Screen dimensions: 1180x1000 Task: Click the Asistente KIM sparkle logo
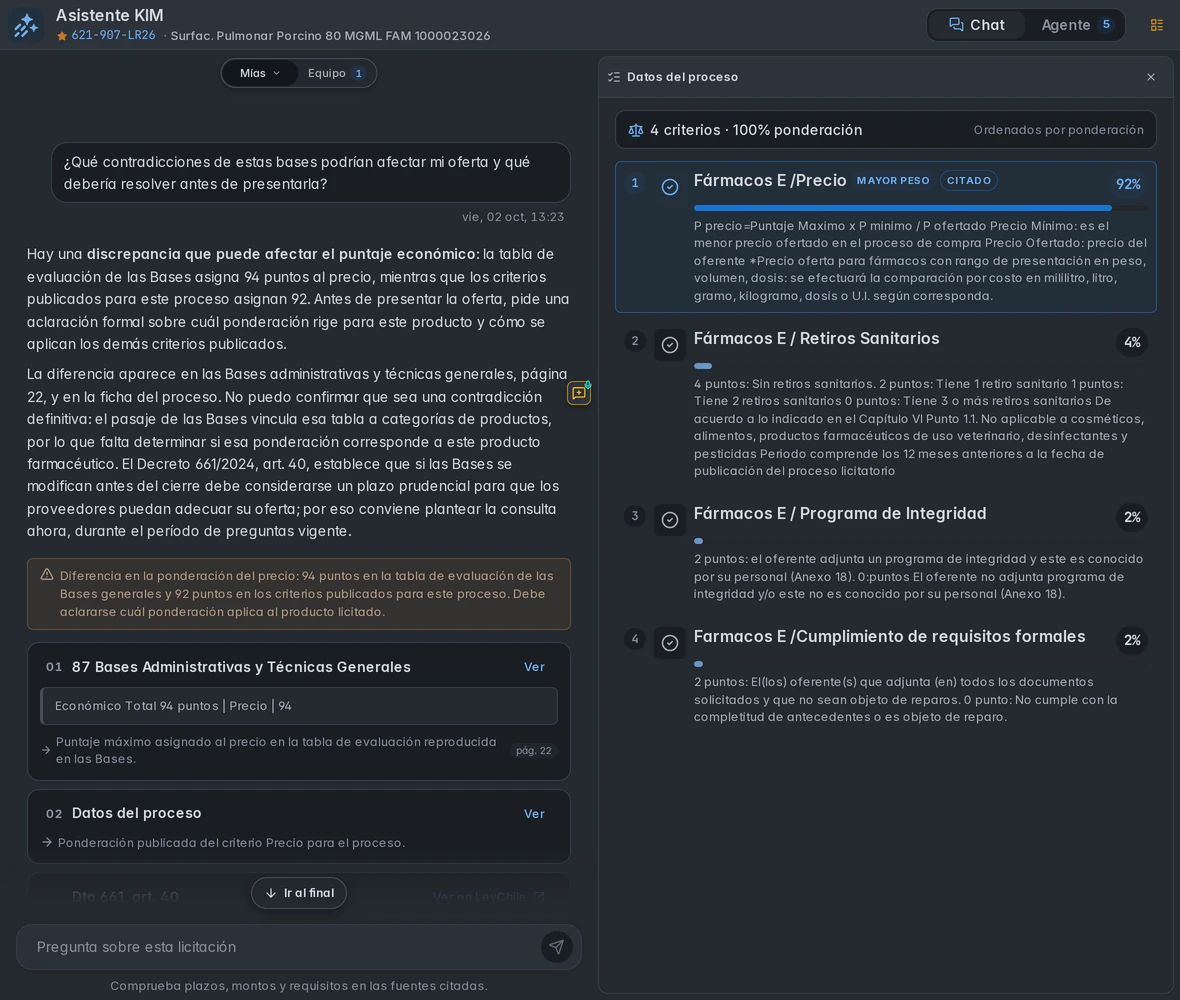26,25
